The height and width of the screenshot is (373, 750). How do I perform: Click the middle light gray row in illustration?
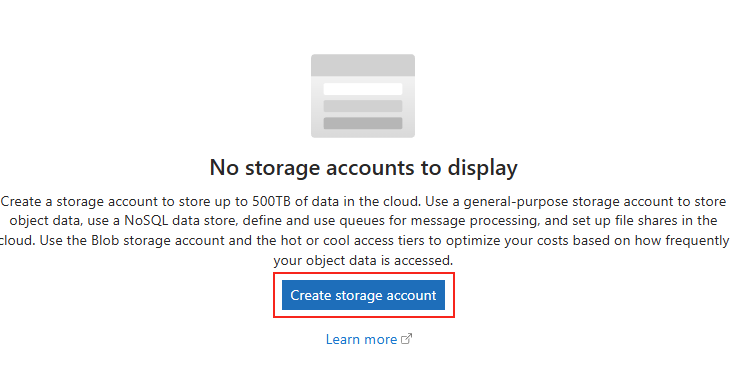[x=363, y=106]
